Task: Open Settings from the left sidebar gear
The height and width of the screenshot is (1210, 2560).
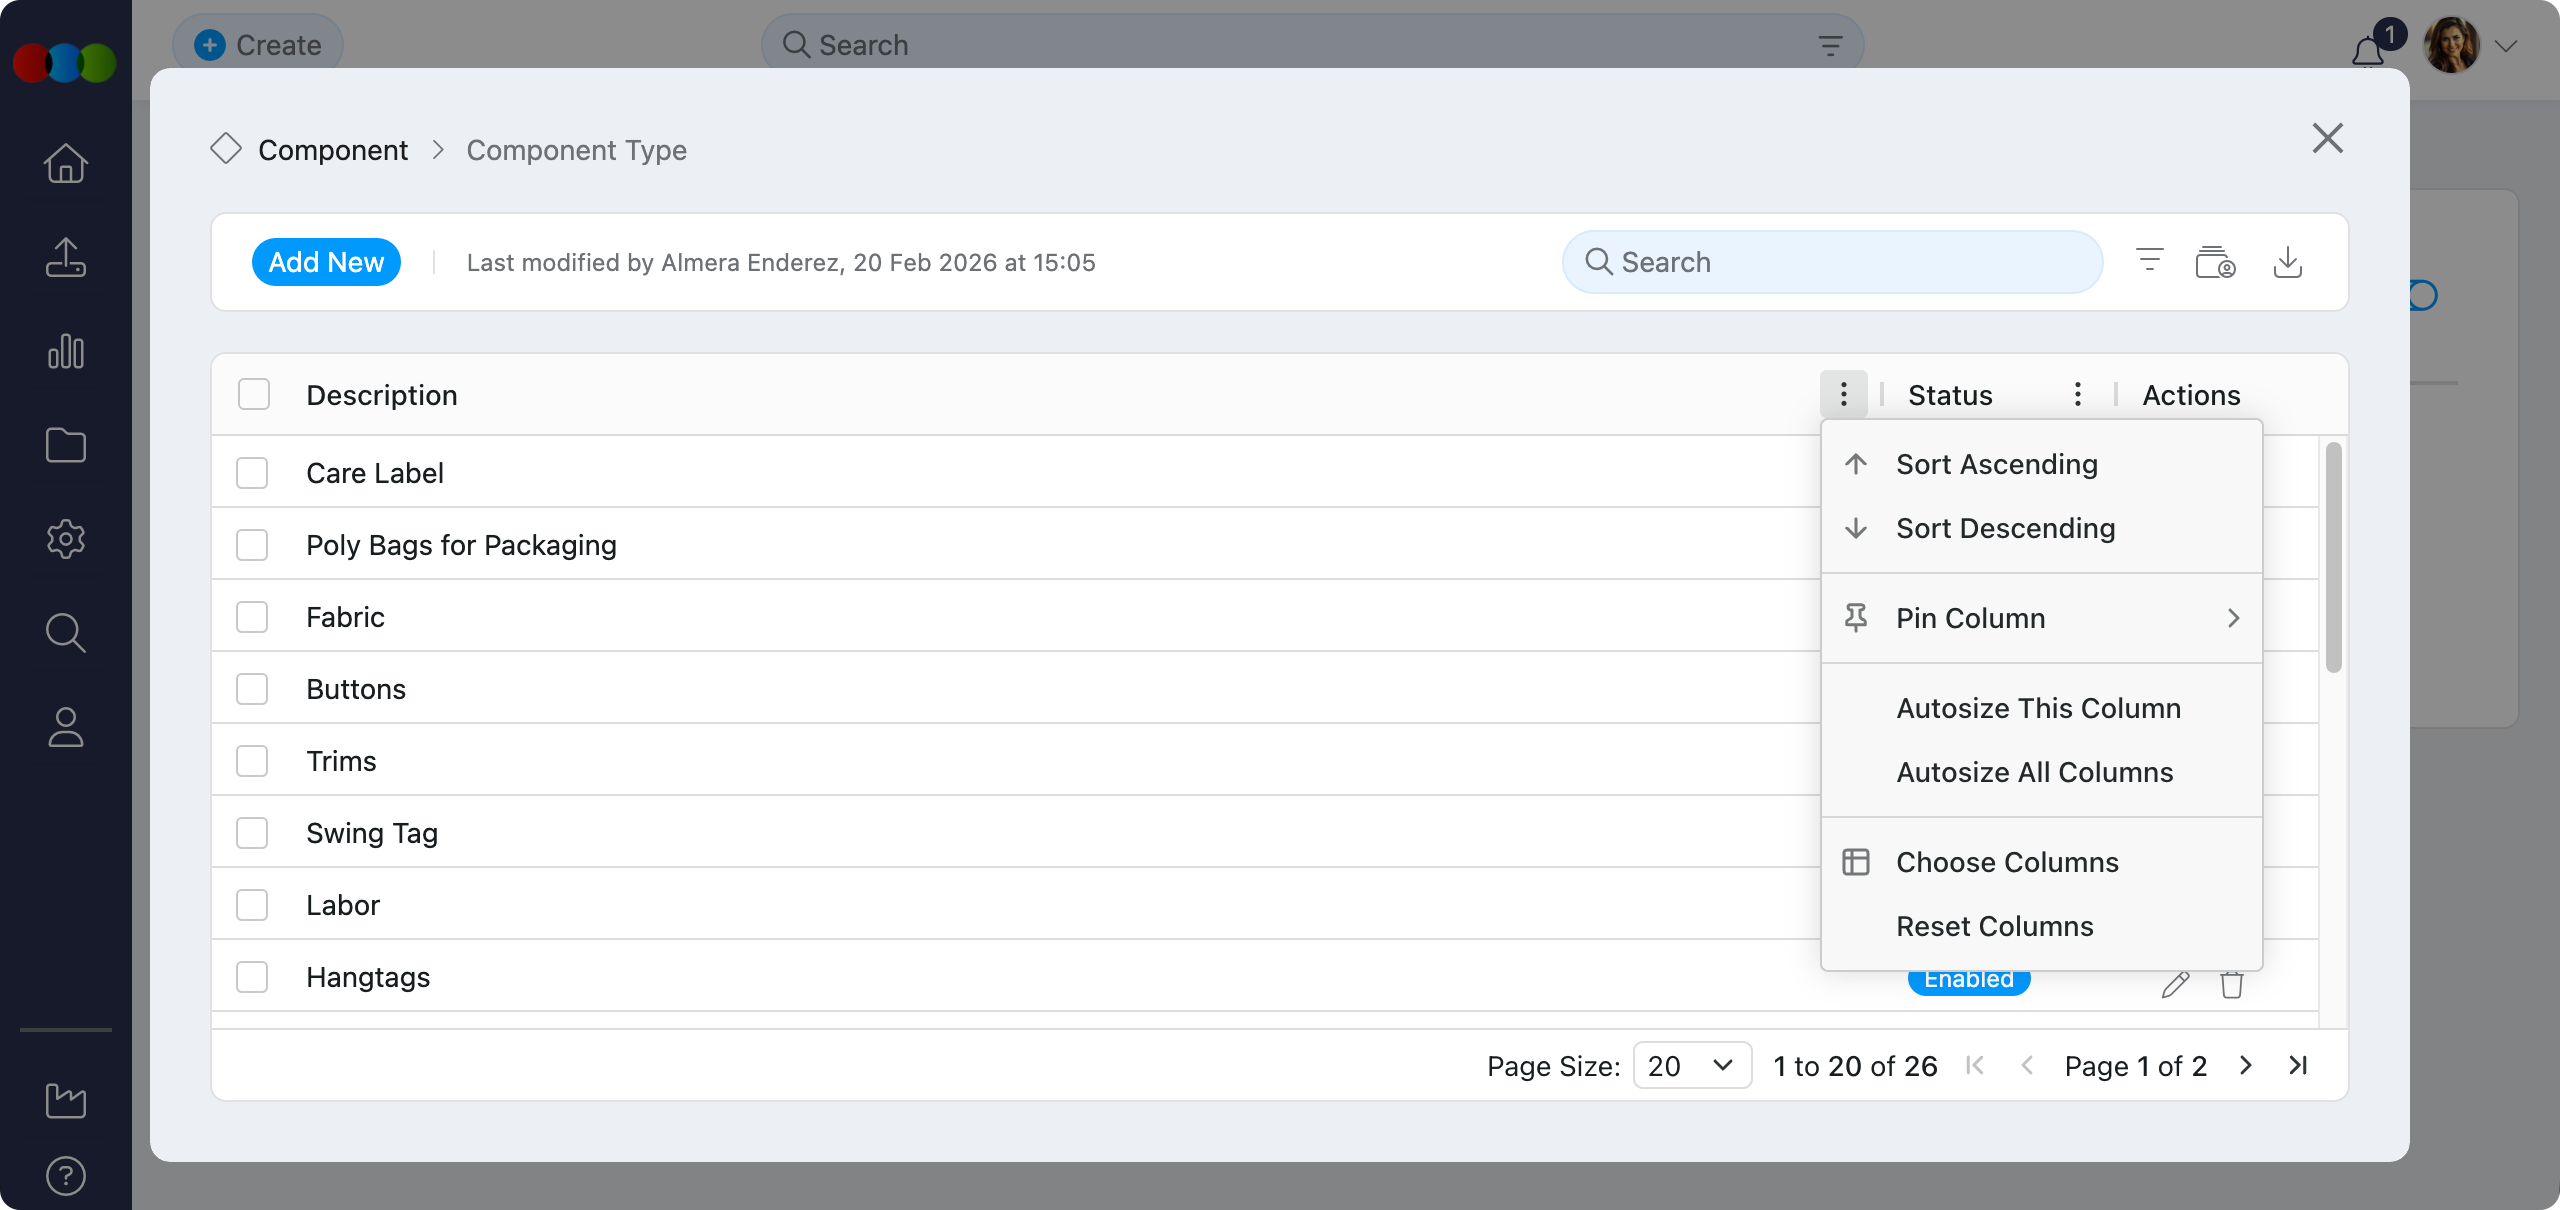Action: tap(65, 539)
